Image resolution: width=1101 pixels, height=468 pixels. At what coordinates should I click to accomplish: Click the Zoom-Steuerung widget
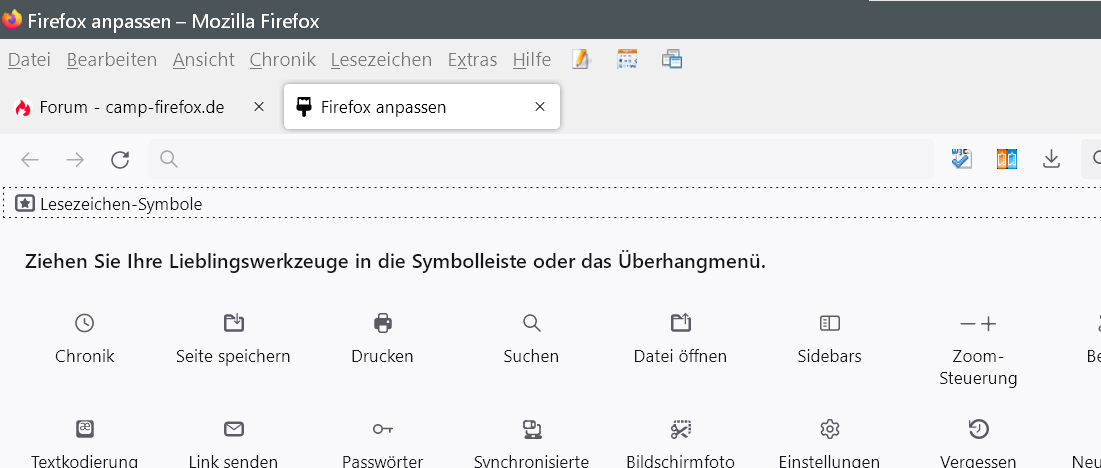[x=978, y=323]
